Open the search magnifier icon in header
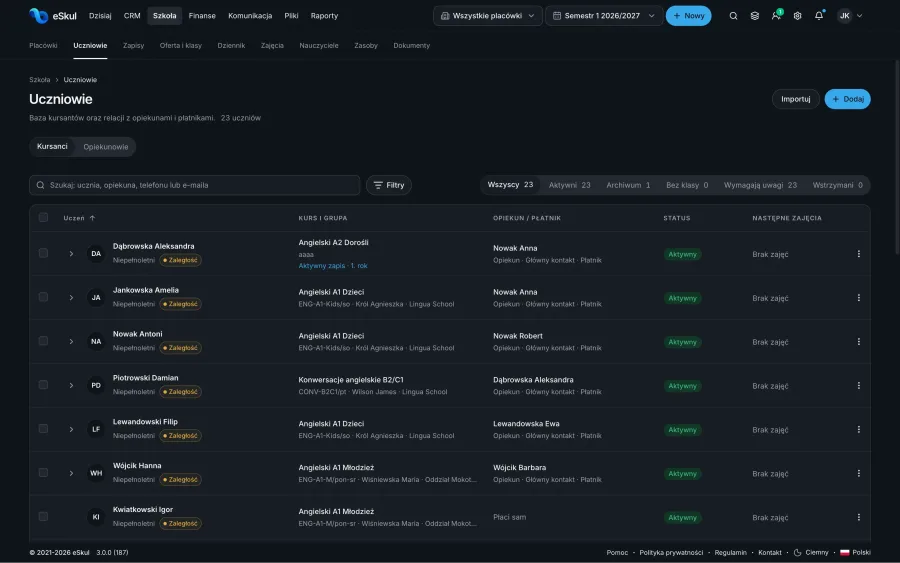This screenshot has height=563, width=900. [x=733, y=16]
